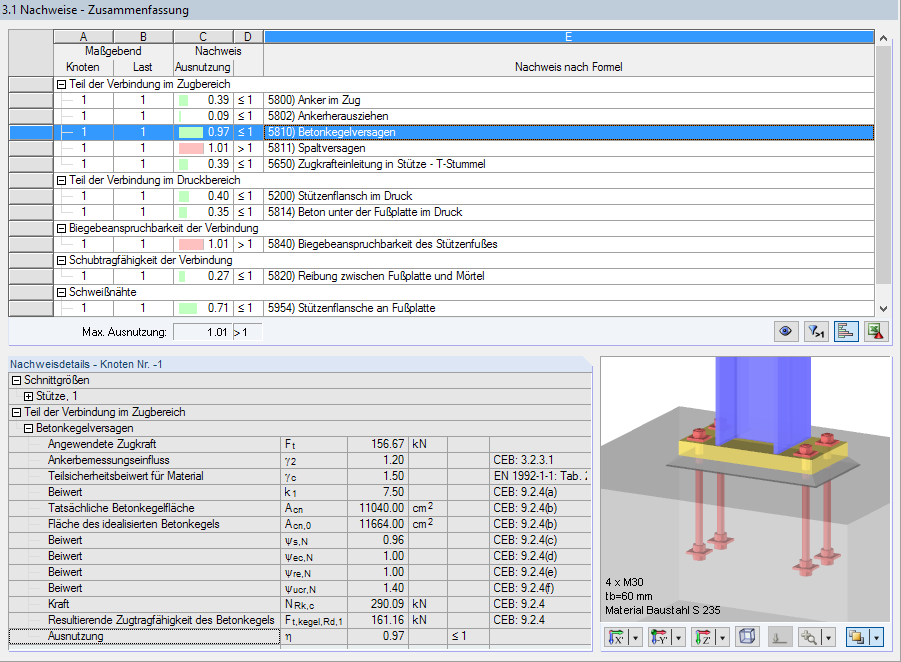Toggle the eye view mode button
Screen dimensions: 901x662
tap(786, 332)
